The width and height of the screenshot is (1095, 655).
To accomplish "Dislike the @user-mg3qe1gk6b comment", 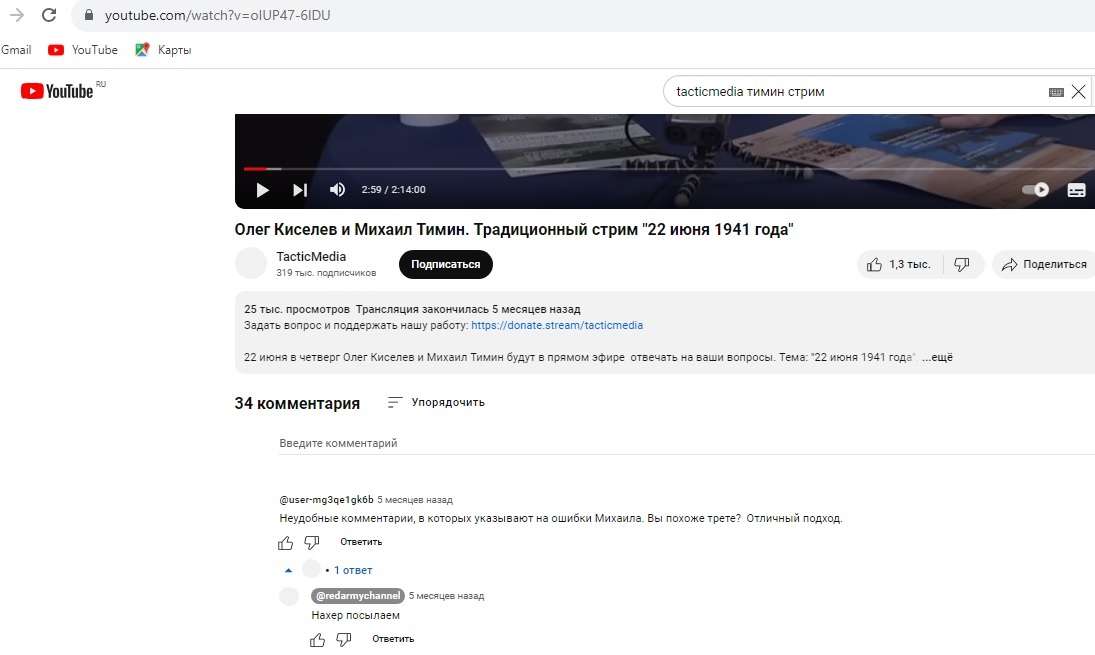I will [311, 543].
